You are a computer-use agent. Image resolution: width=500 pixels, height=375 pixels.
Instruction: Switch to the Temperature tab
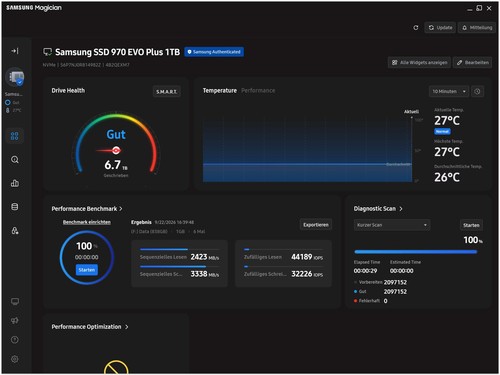pos(220,90)
